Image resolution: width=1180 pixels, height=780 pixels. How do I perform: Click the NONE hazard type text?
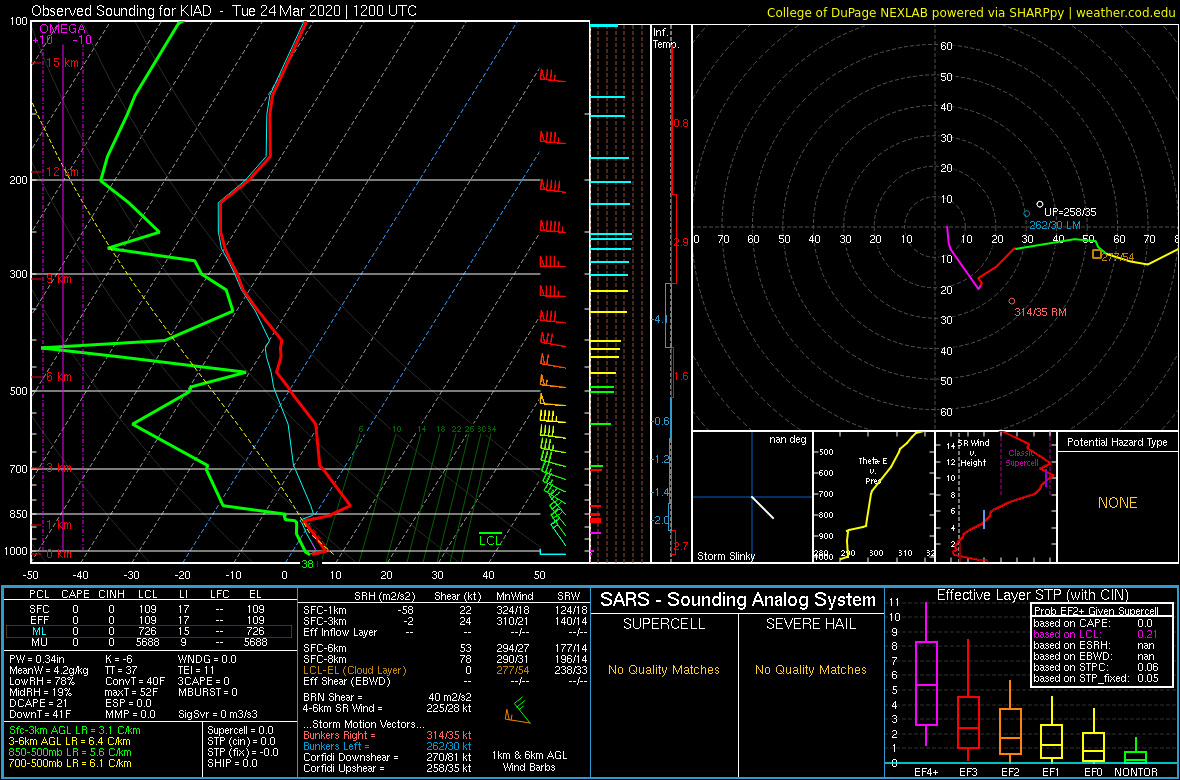[1118, 503]
